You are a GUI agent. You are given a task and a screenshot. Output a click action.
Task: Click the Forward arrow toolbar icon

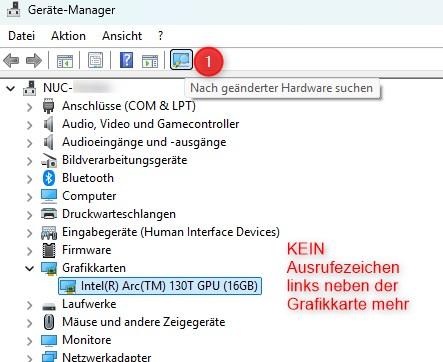tap(34, 61)
